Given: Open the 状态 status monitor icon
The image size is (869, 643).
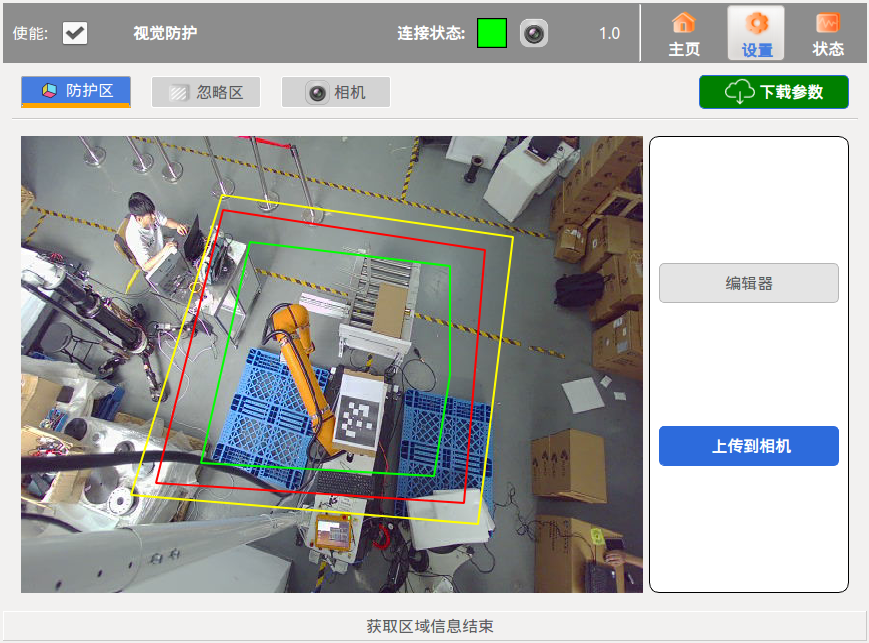Looking at the screenshot, I should point(827,23).
